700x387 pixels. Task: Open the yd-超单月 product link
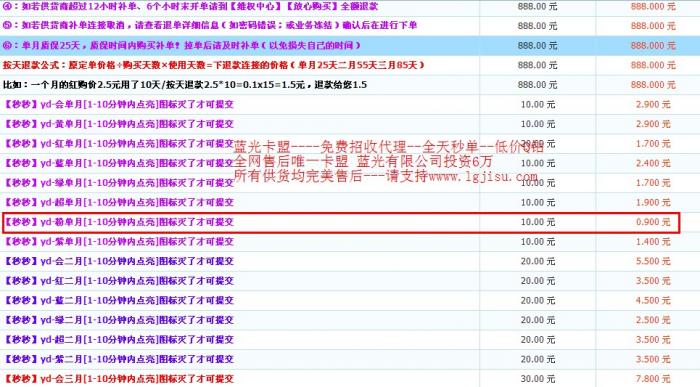click(119, 203)
